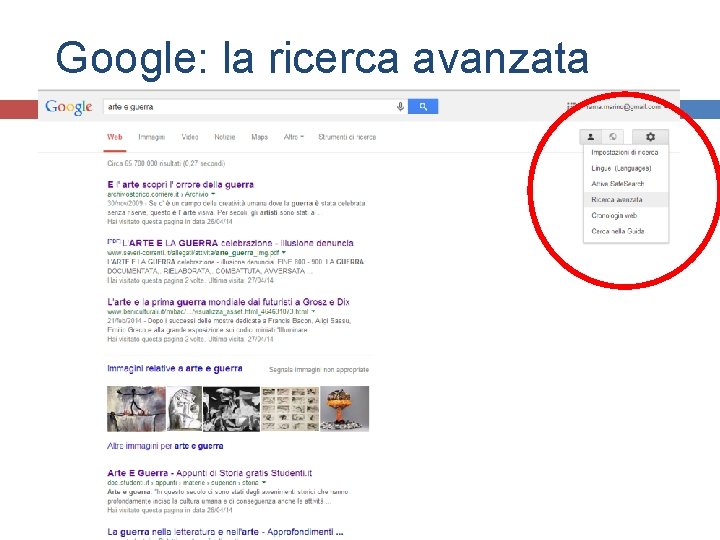Image resolution: width=720 pixels, height=540 pixels.
Task: Click the Circa risultati count text
Action: [166, 163]
